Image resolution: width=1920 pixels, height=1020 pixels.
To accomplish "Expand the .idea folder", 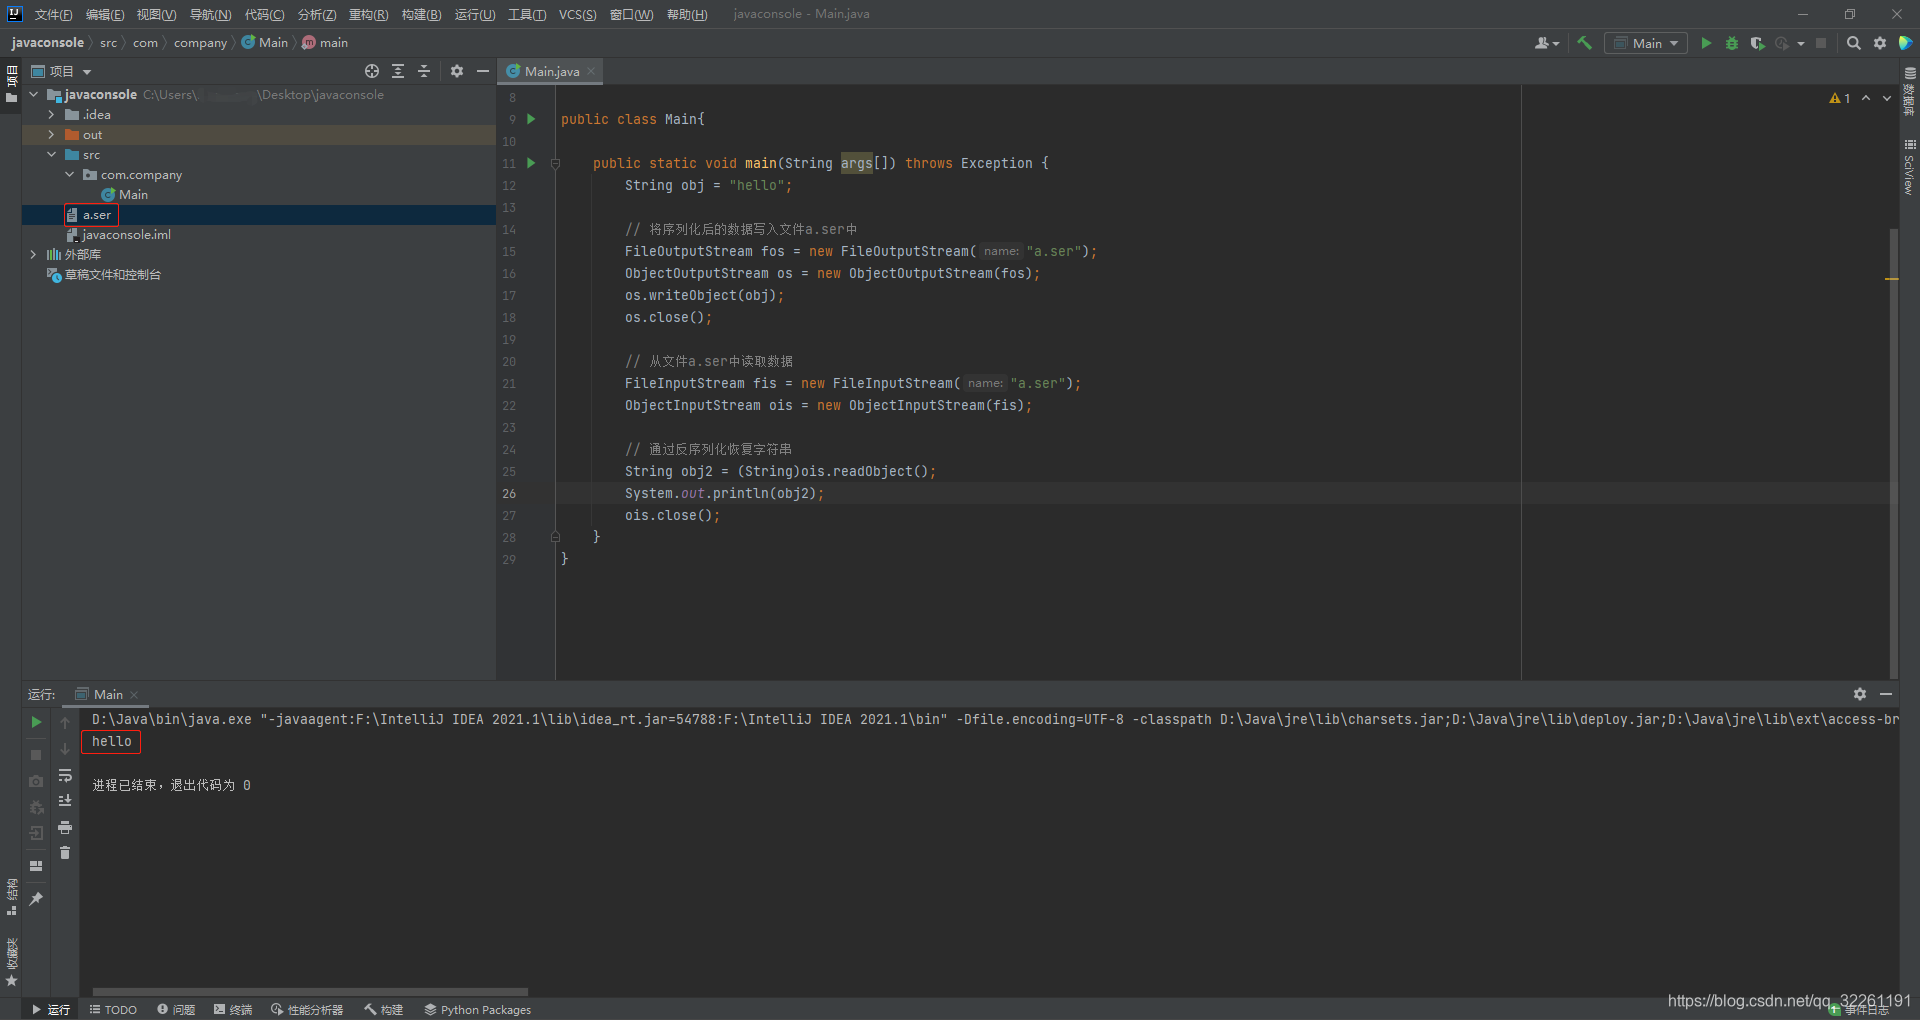I will 51,115.
